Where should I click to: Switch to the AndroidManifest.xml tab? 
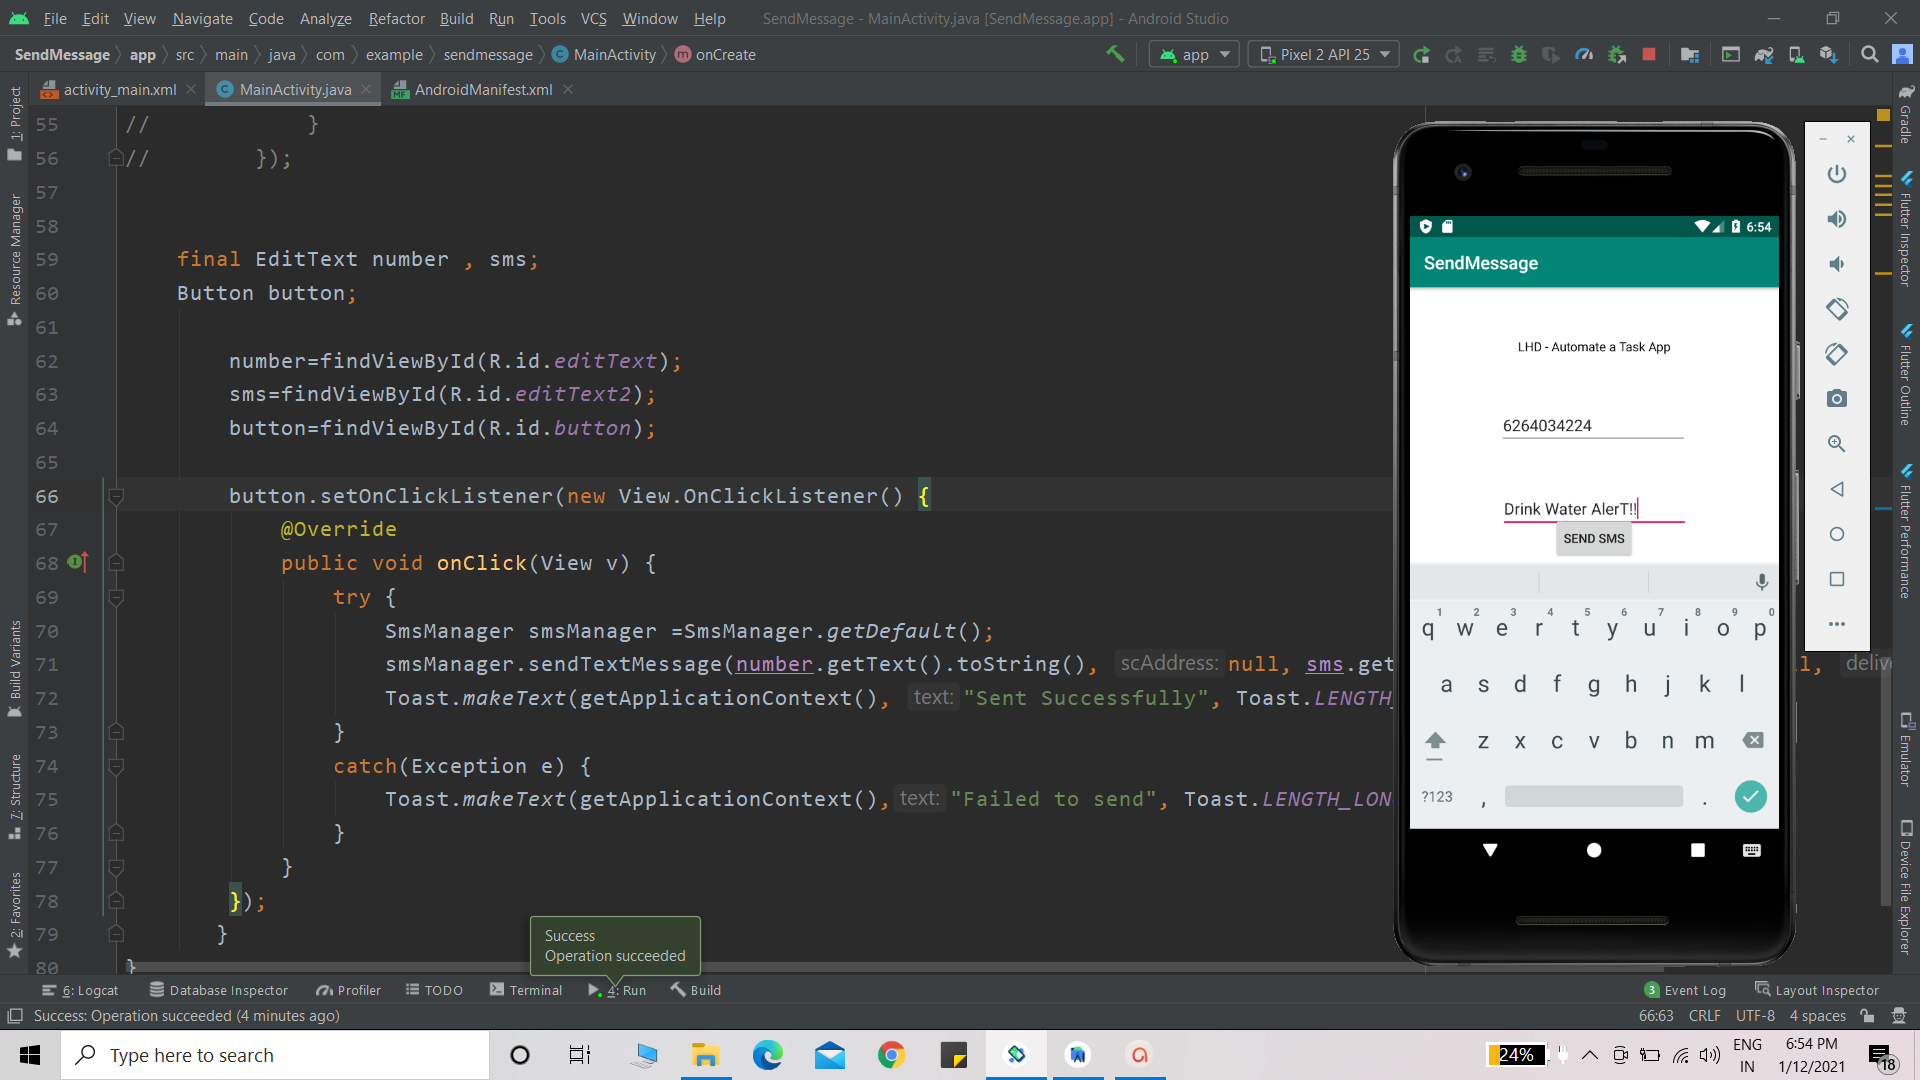[x=482, y=89]
